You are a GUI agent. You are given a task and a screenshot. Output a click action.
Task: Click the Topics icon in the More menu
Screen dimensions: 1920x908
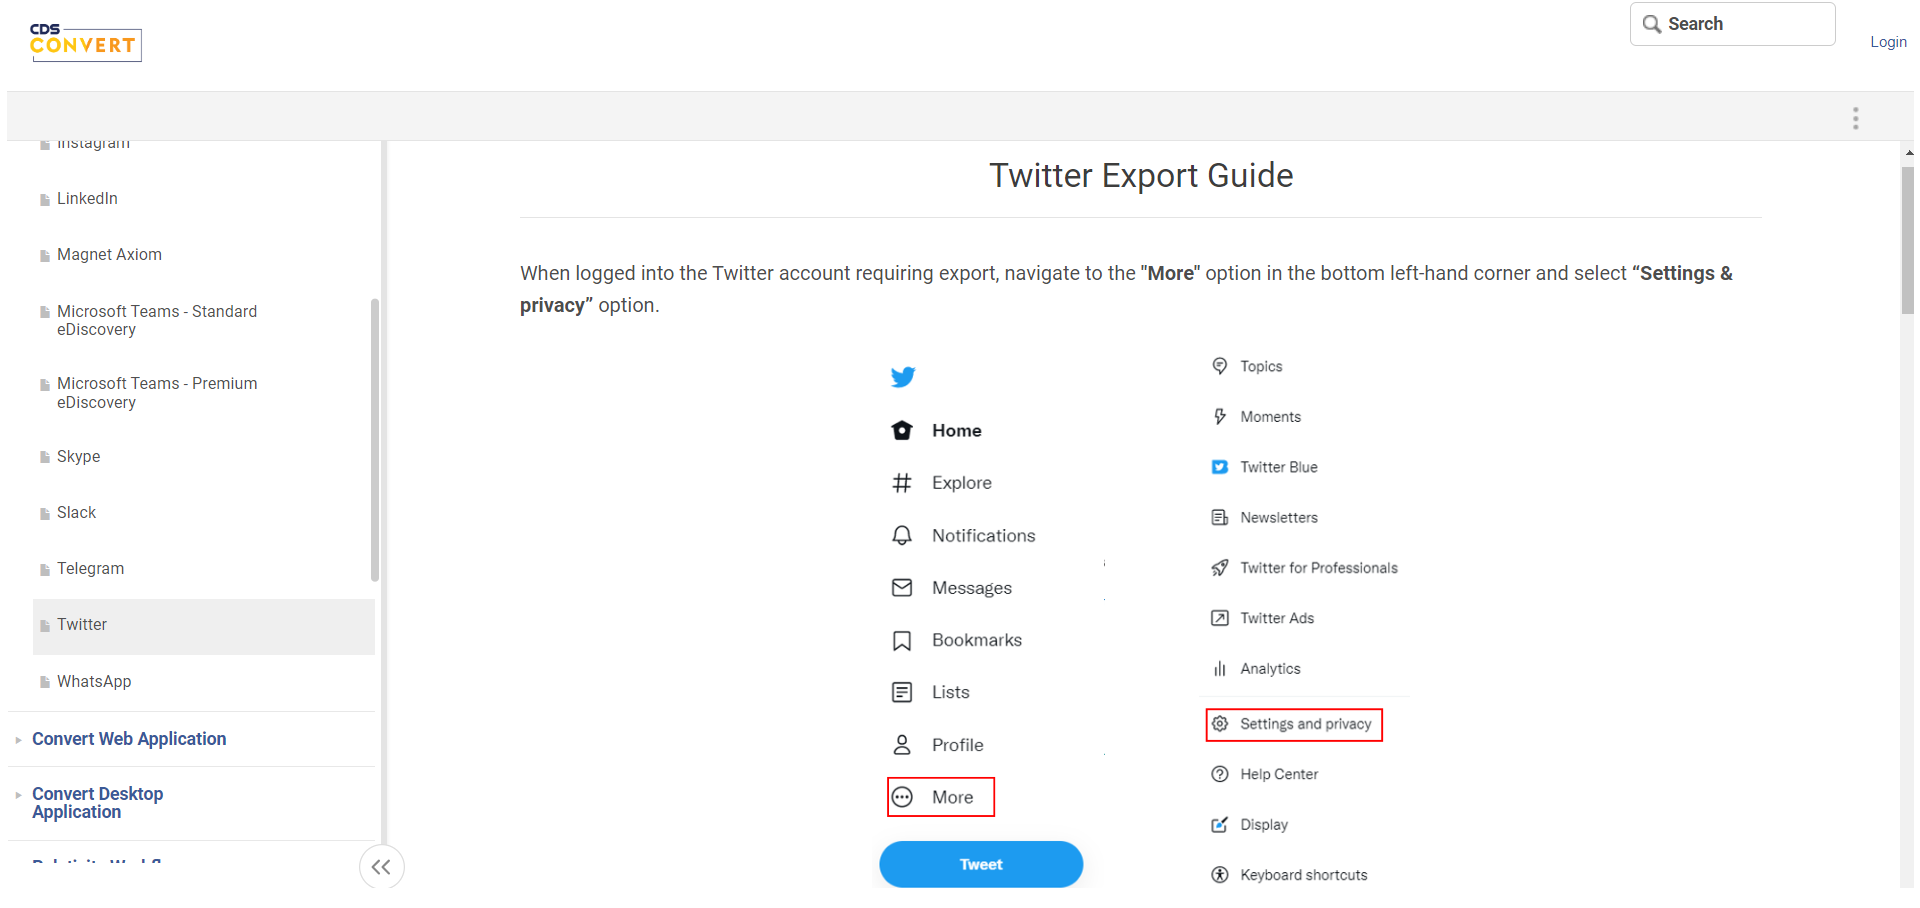[1220, 366]
